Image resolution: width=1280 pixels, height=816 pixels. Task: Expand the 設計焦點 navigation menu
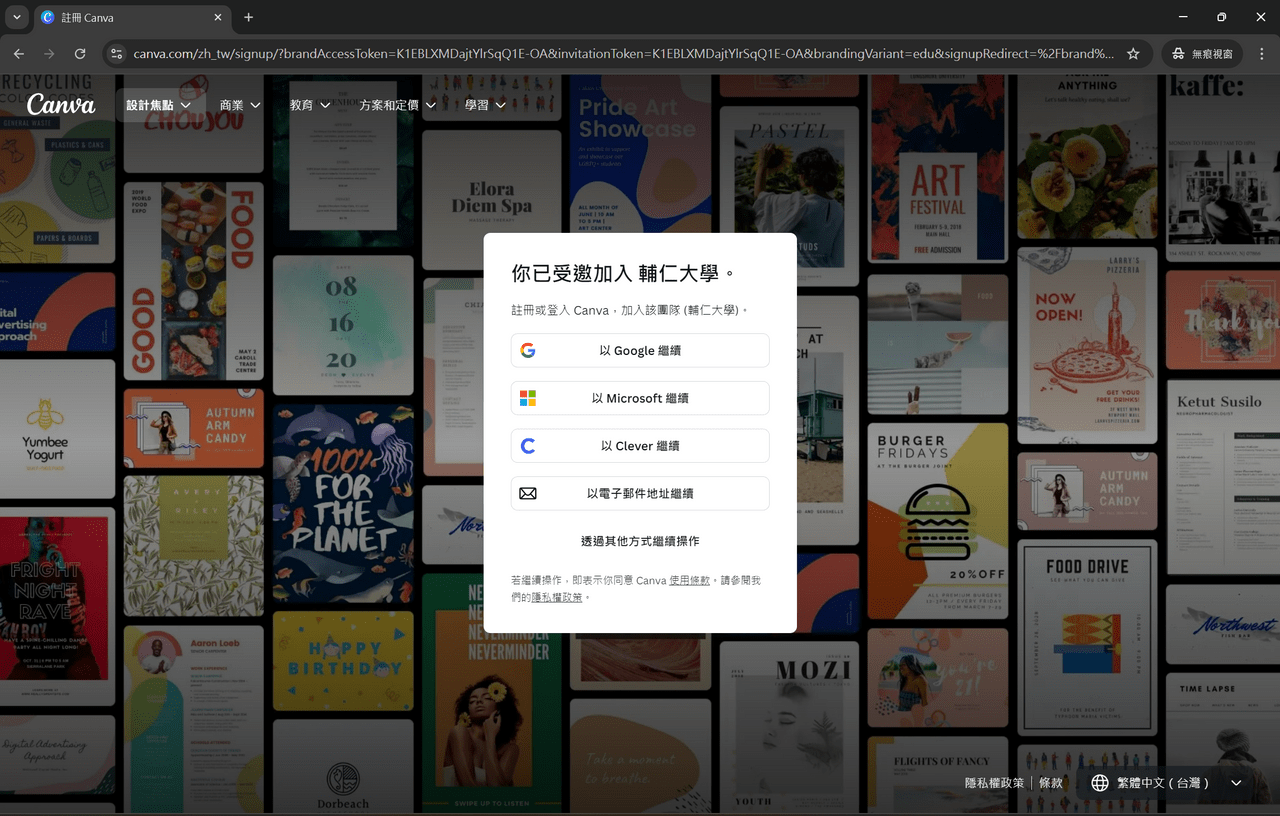(158, 104)
